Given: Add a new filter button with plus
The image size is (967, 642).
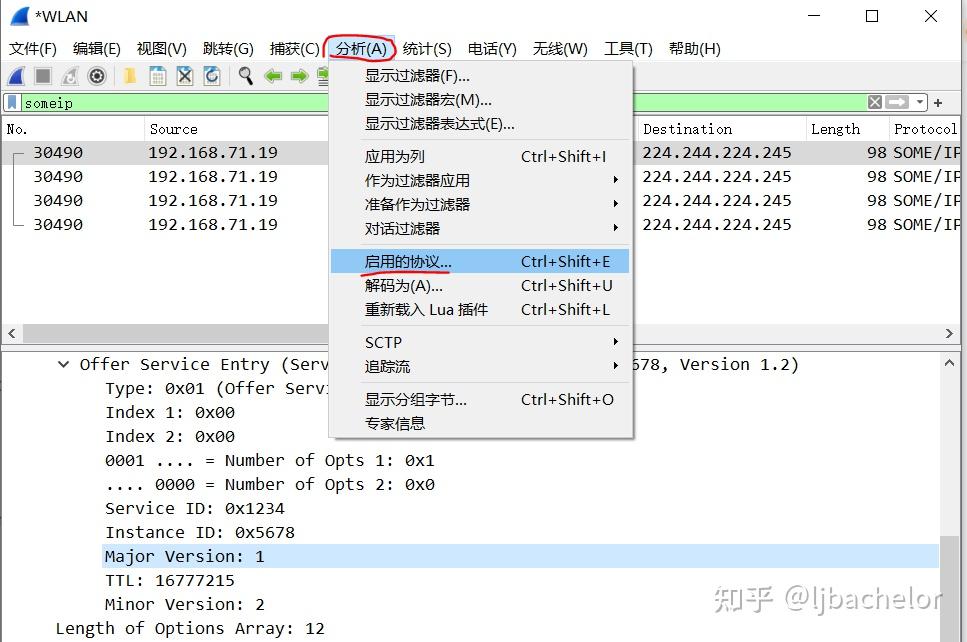Looking at the screenshot, I should [938, 101].
